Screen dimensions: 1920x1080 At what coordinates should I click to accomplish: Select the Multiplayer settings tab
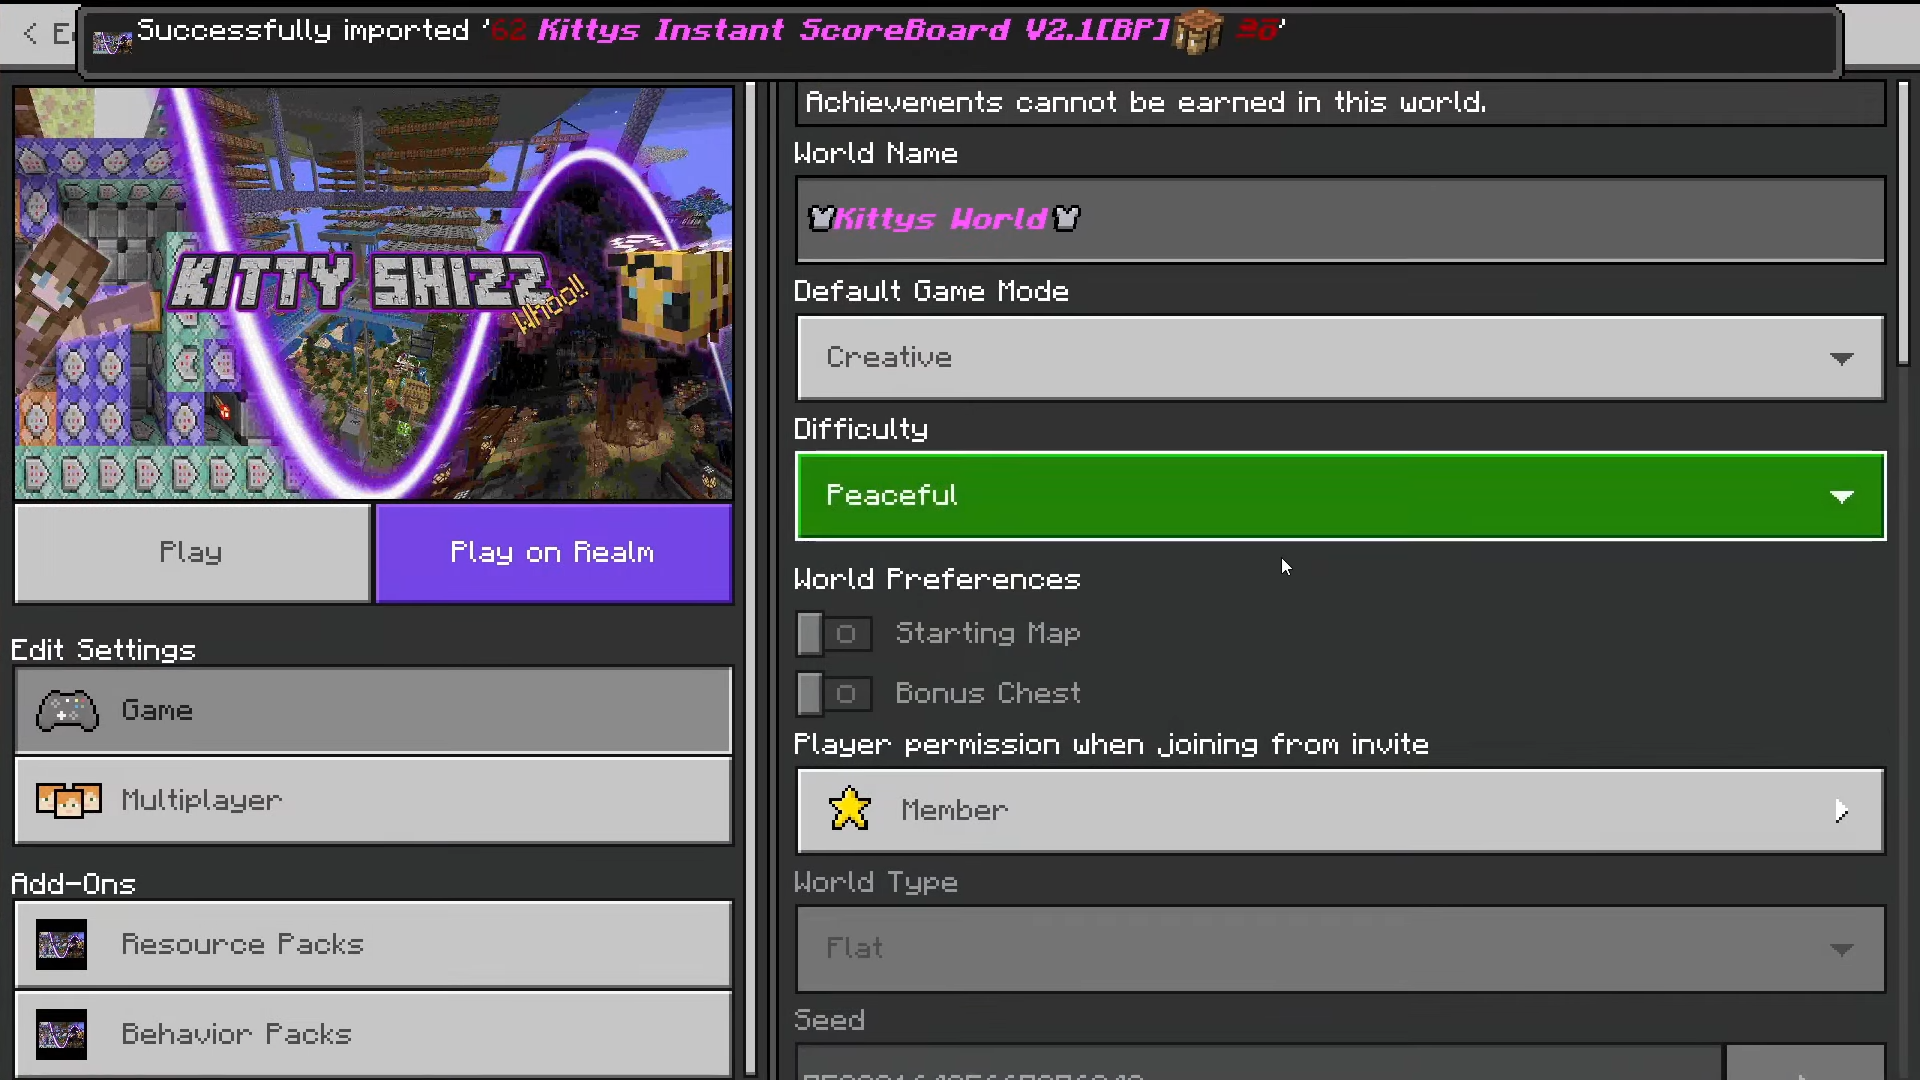click(x=373, y=800)
